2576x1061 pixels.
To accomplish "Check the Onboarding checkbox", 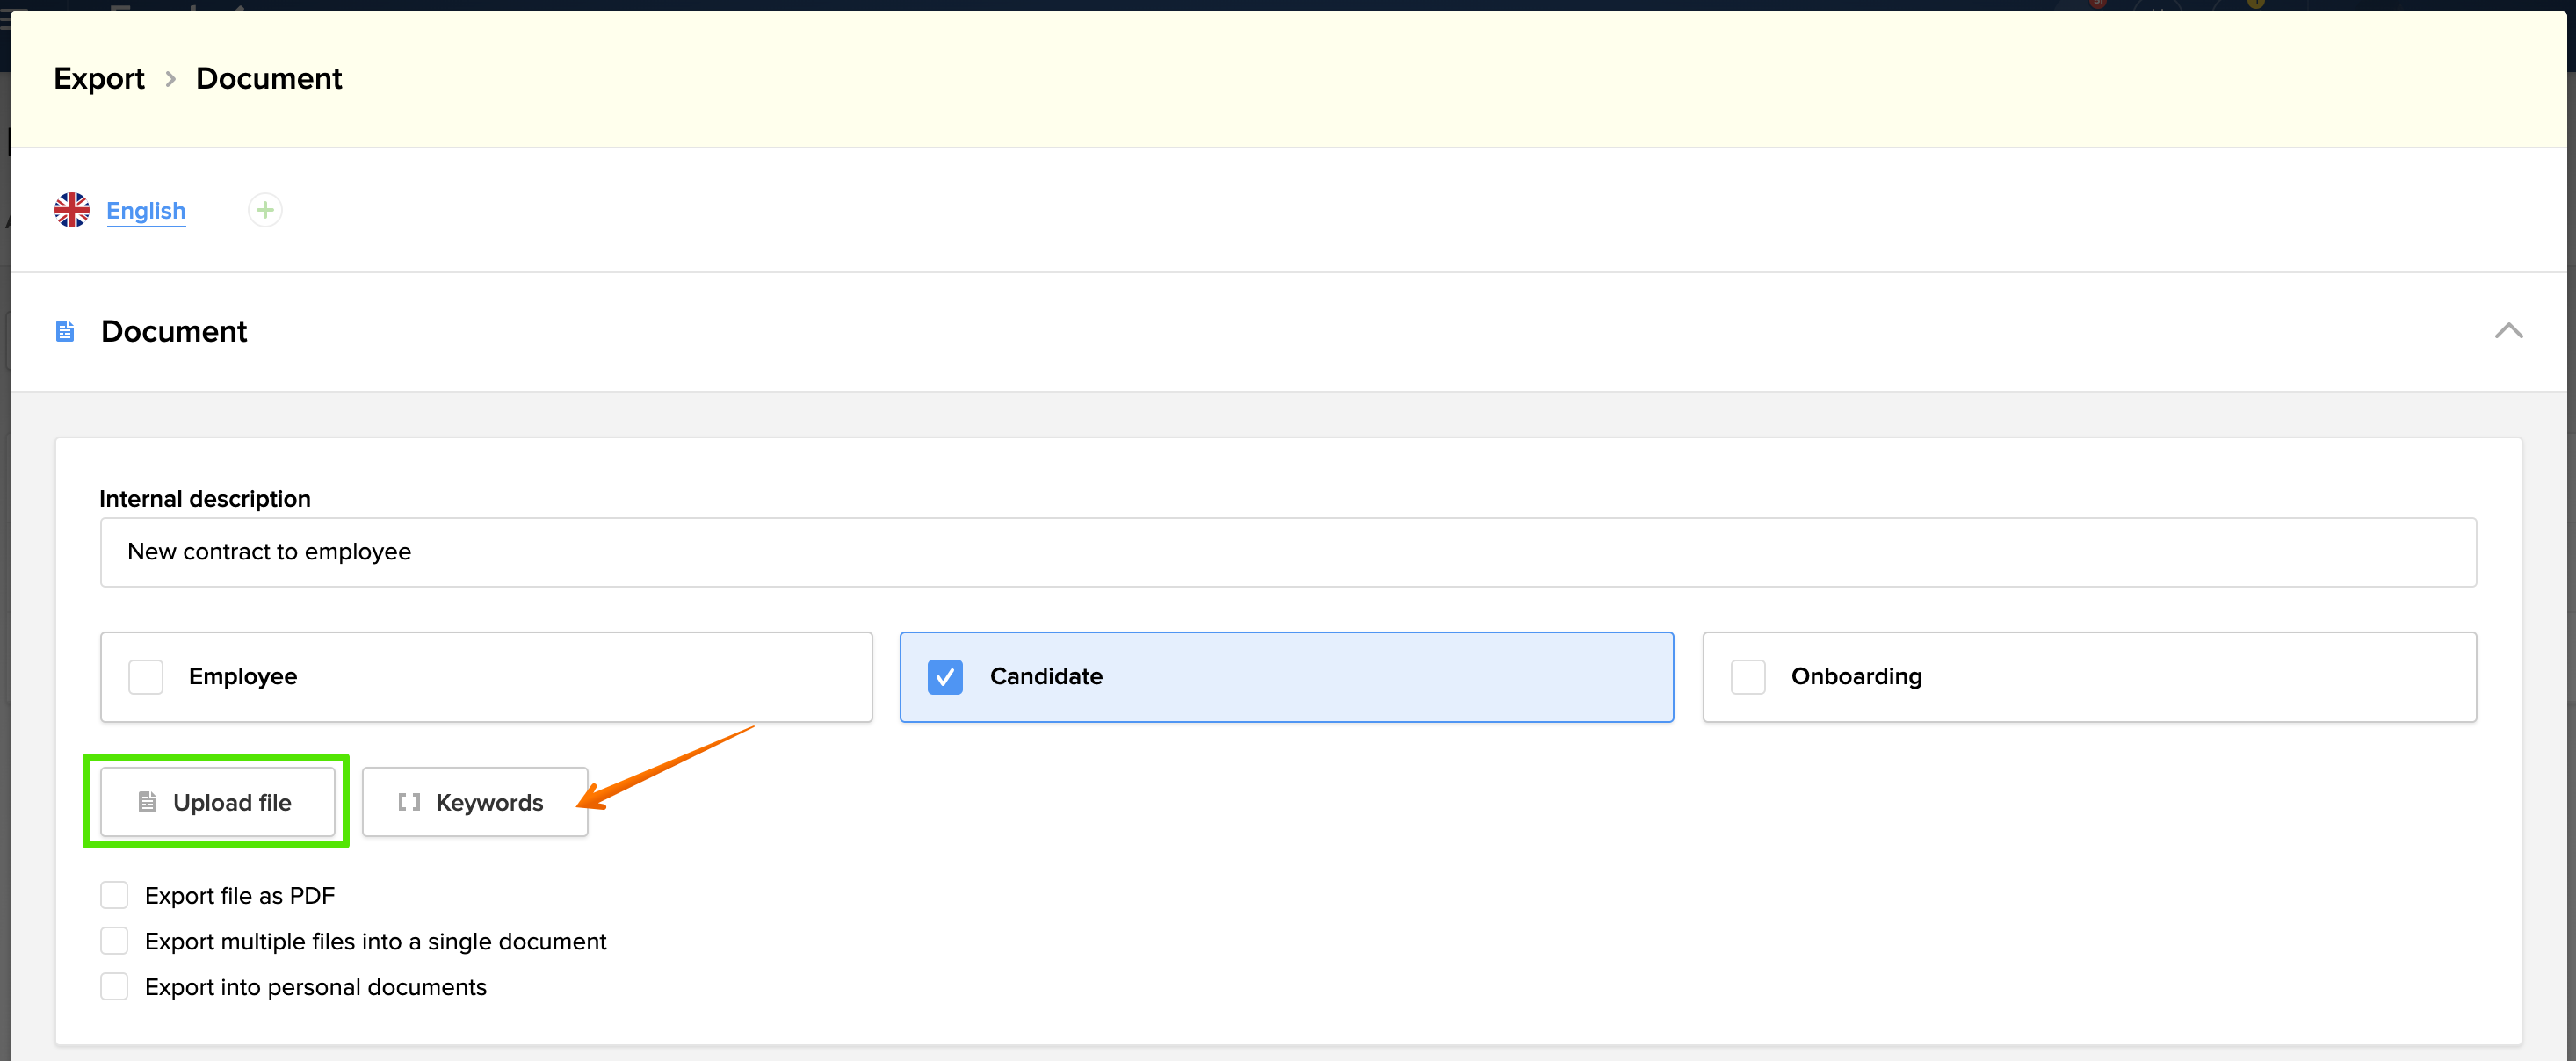I will pos(1748,677).
